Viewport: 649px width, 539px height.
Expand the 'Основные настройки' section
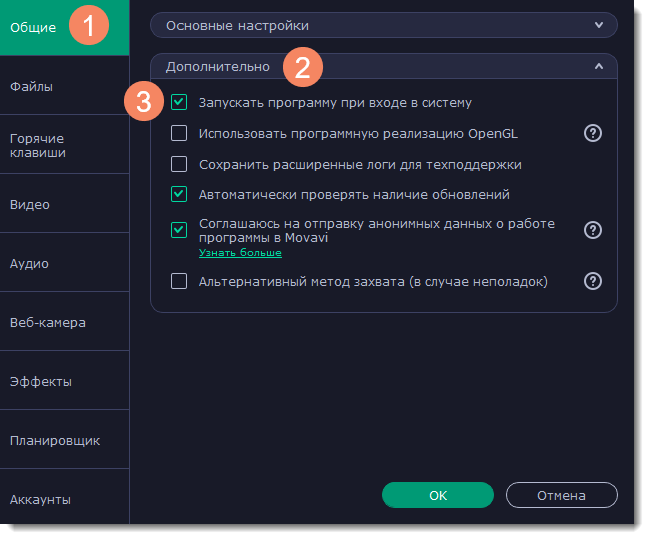599,24
